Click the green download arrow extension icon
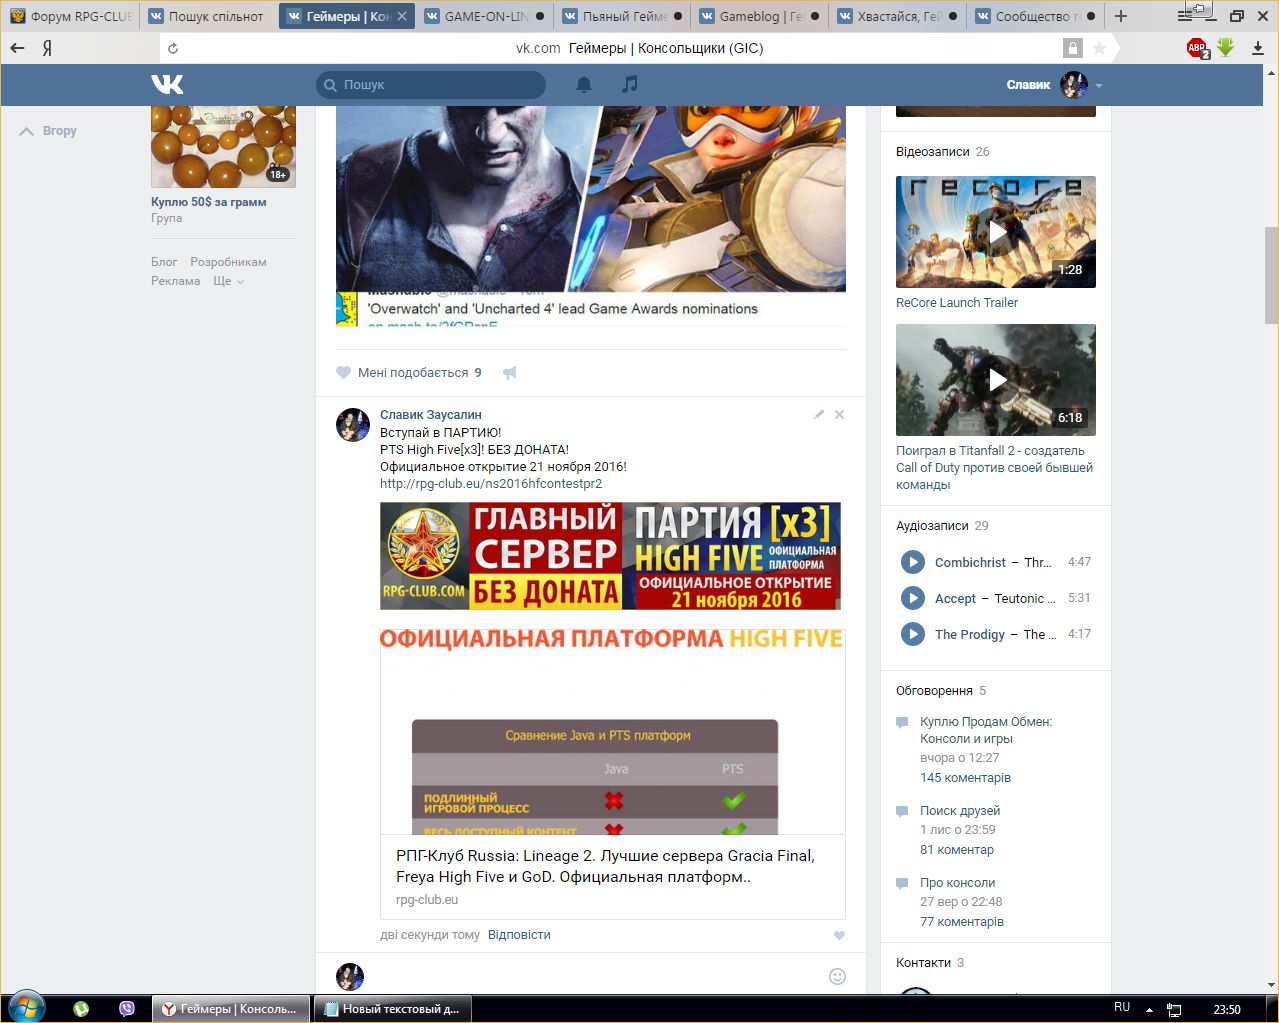The height and width of the screenshot is (1023, 1279). coord(1226,47)
